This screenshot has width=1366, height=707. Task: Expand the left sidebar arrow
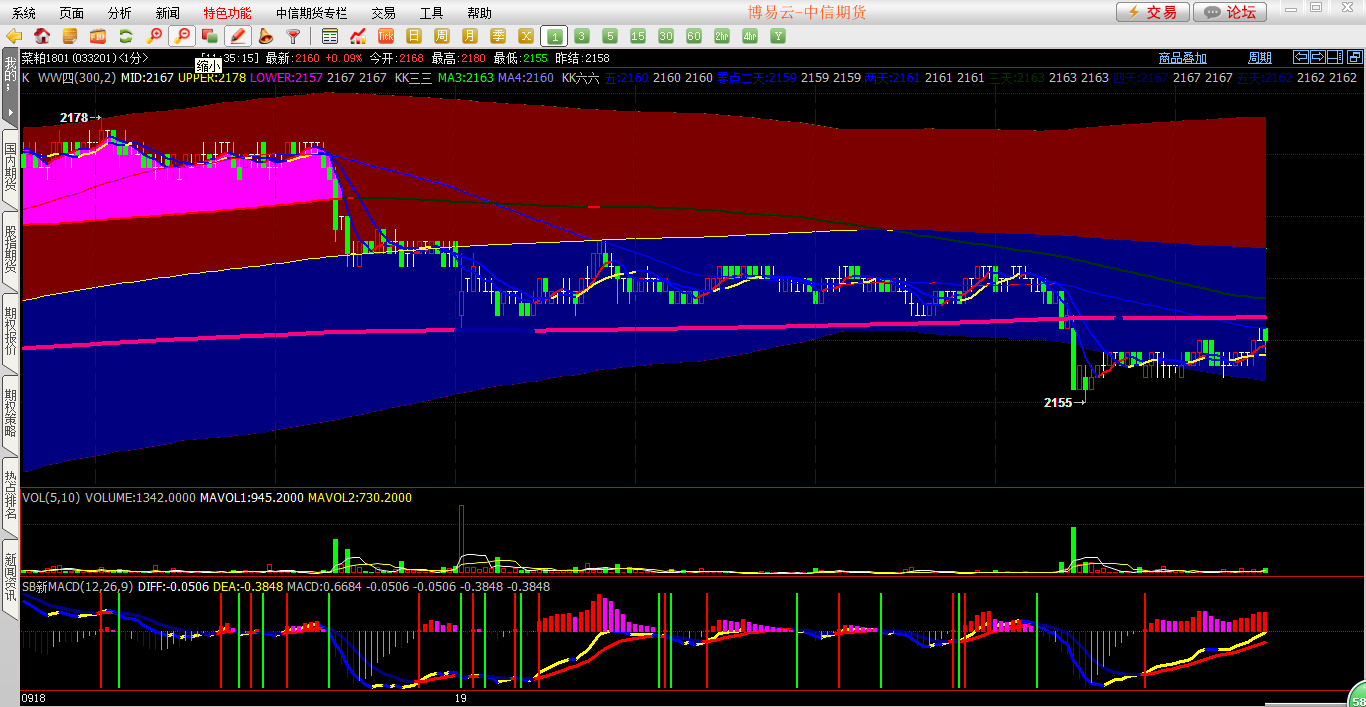(10, 112)
